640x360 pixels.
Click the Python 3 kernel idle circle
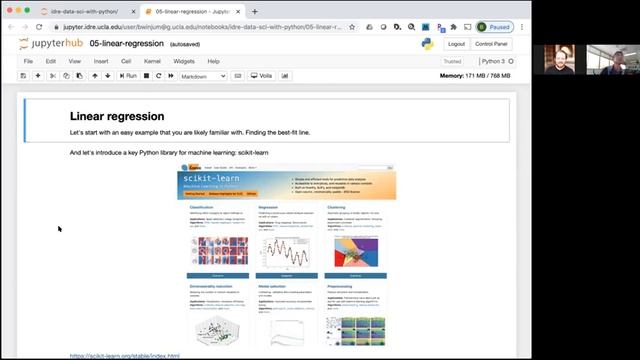[511, 61]
